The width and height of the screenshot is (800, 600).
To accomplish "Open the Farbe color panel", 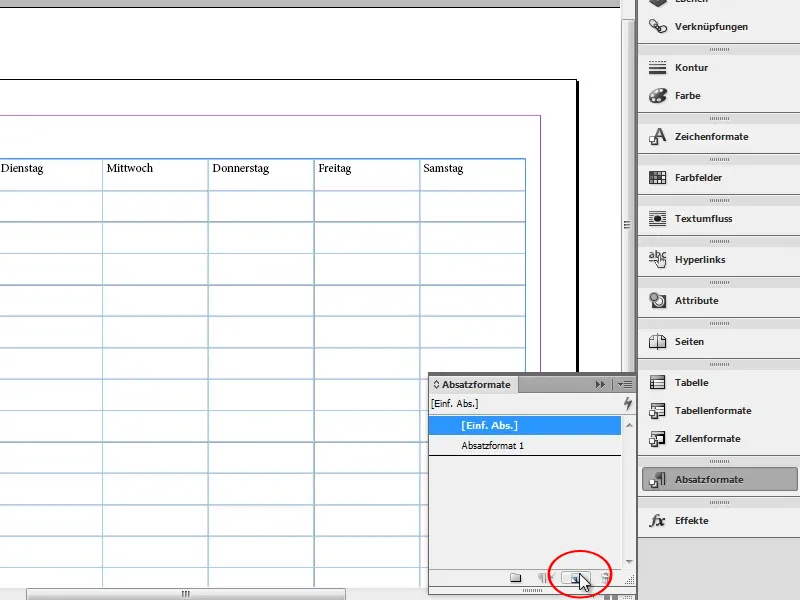I will 718,95.
